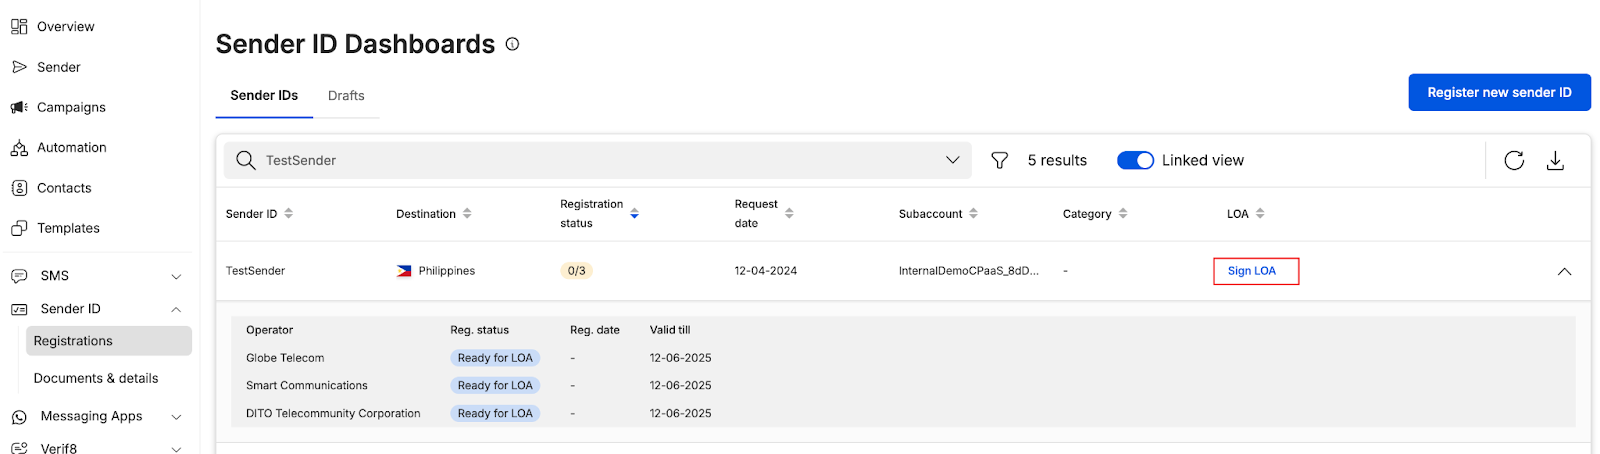
Task: Open the search field dropdown arrow
Action: point(952,160)
